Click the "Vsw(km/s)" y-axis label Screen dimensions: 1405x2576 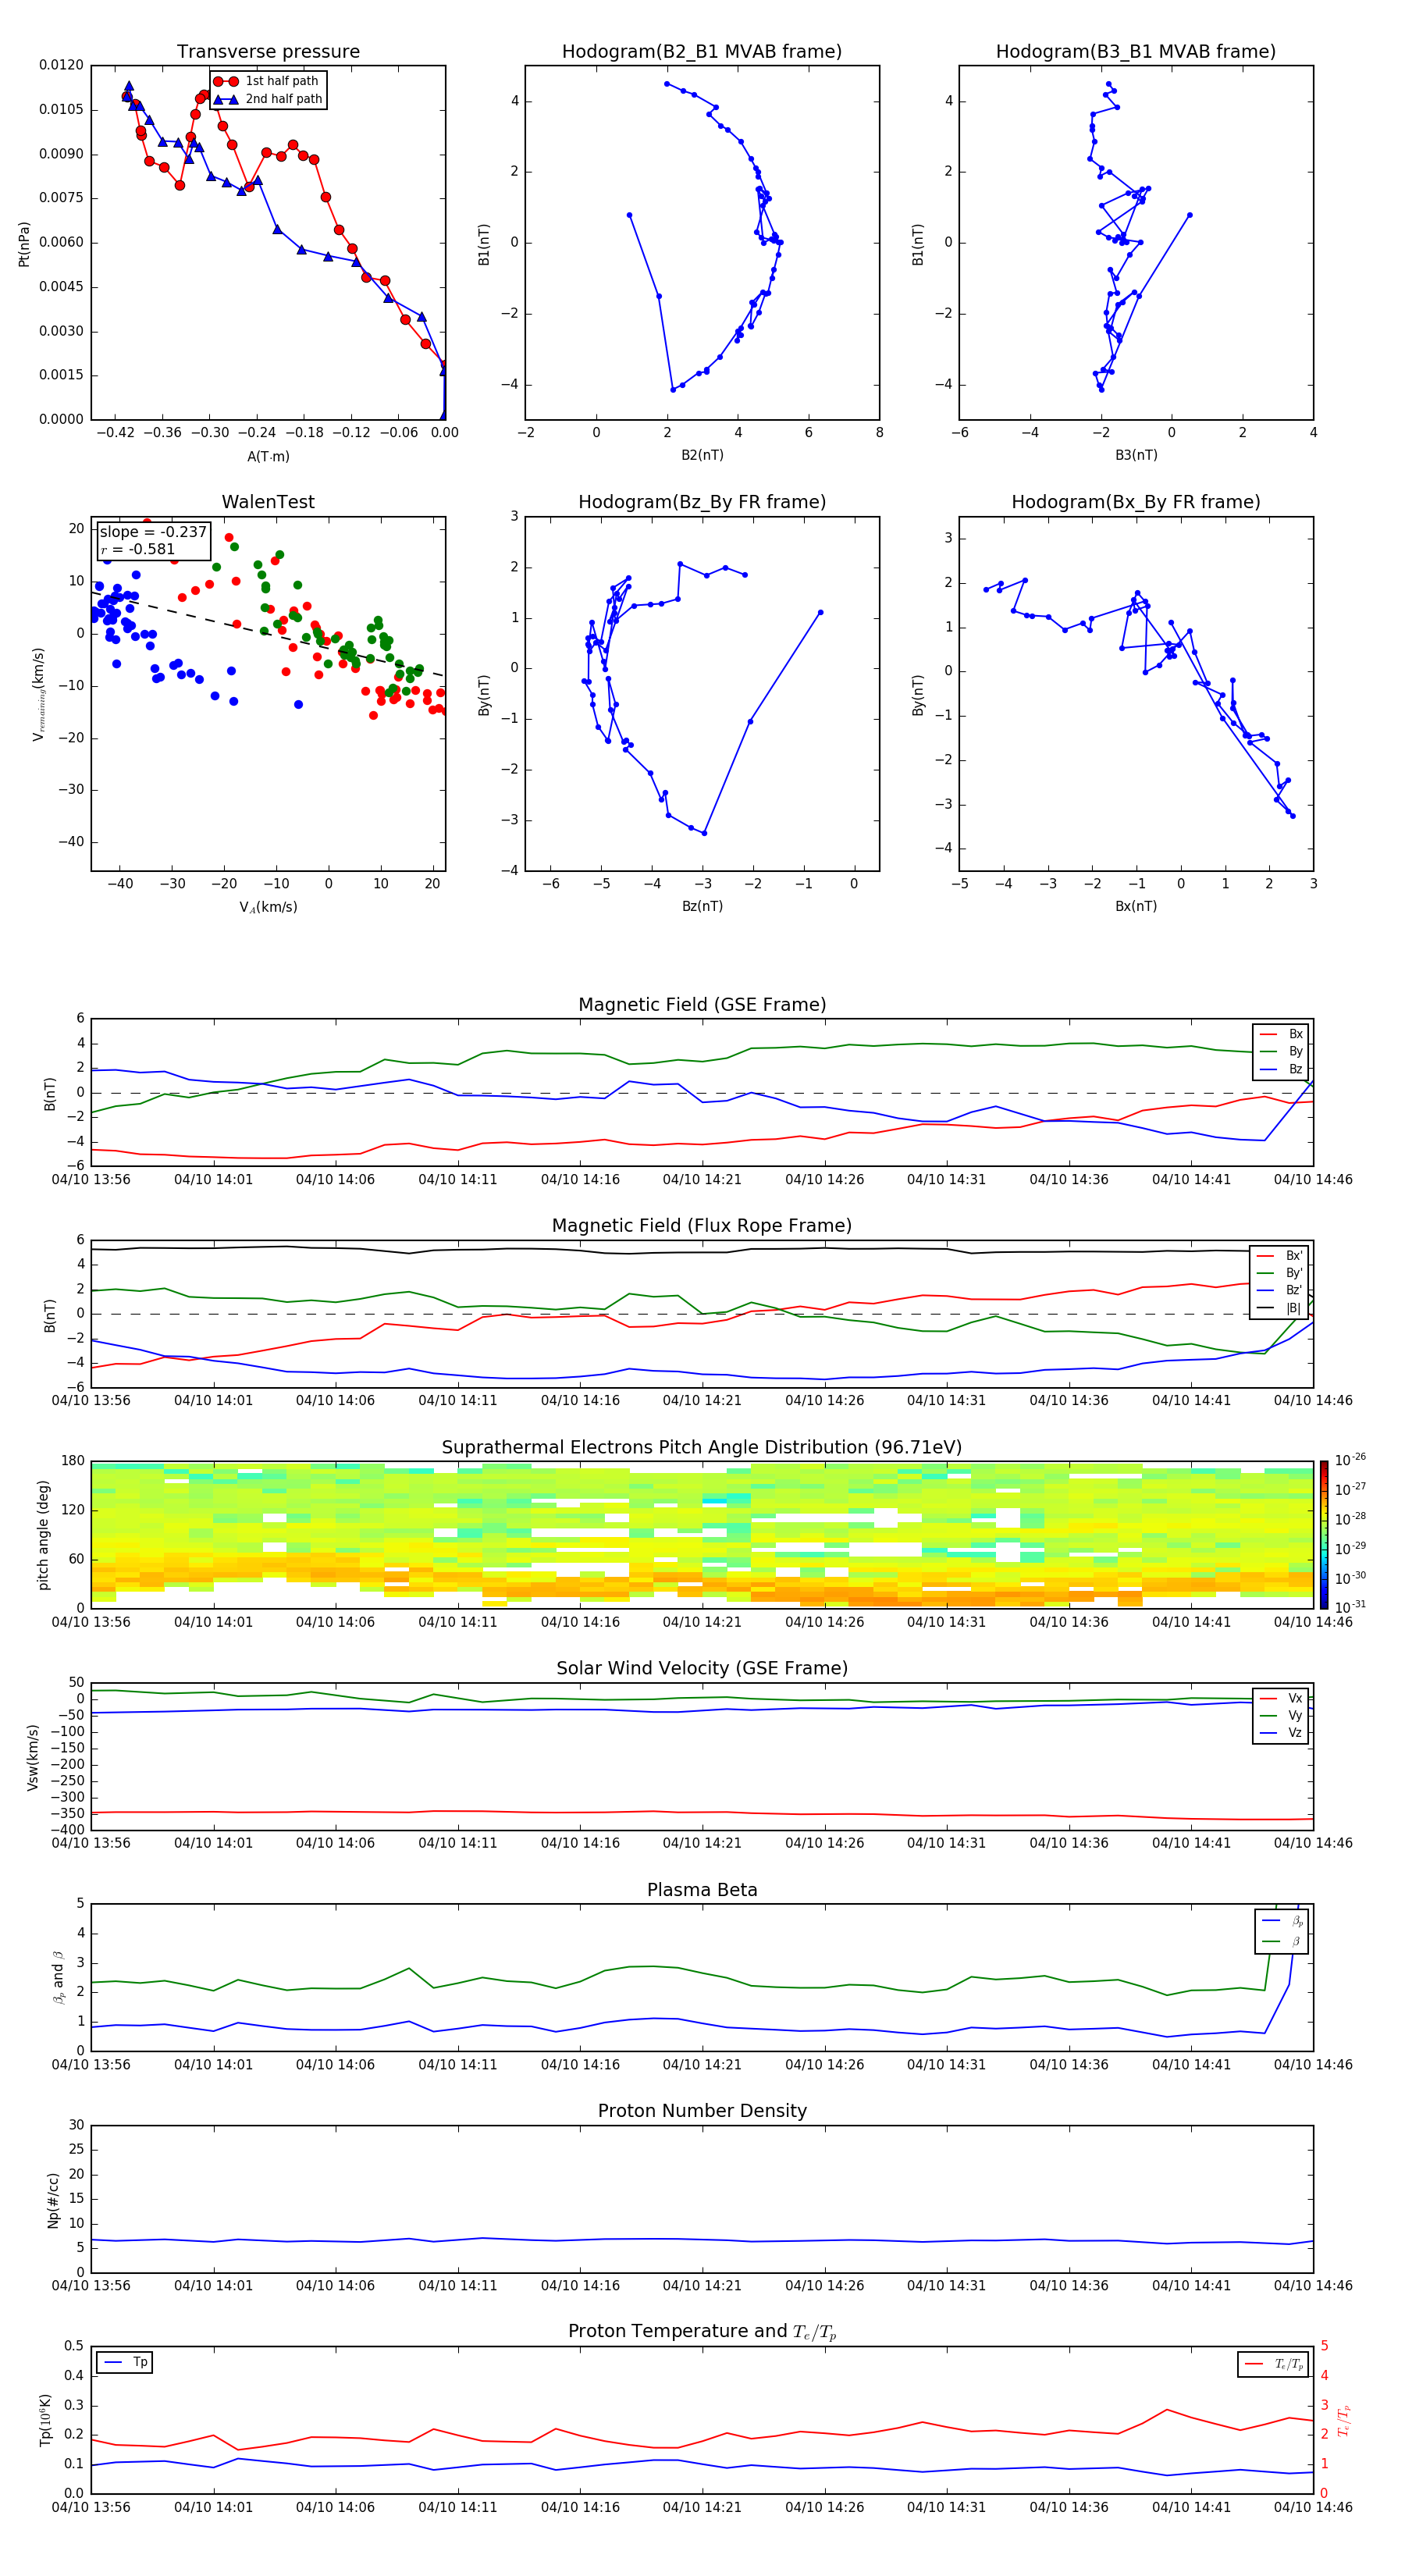[x=33, y=1756]
